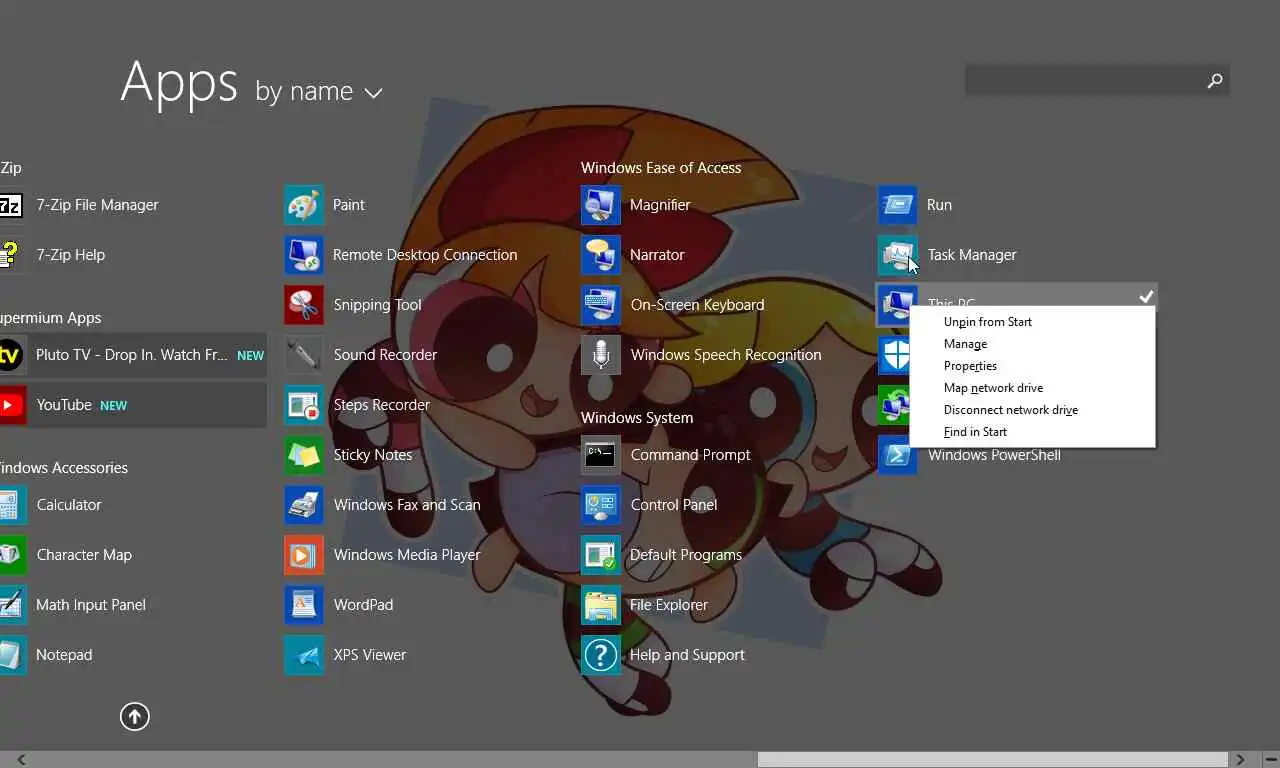Open the Default Programs icon

pos(601,555)
